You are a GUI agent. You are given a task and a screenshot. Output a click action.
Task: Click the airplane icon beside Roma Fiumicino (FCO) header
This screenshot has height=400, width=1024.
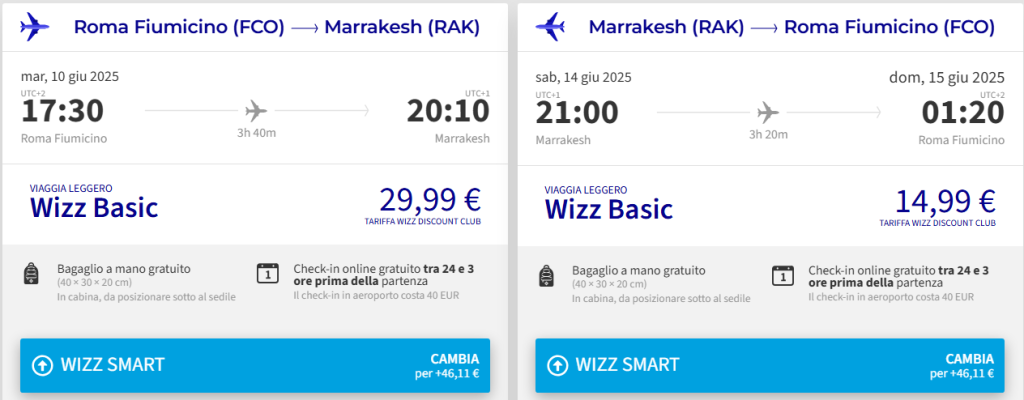click(x=35, y=27)
